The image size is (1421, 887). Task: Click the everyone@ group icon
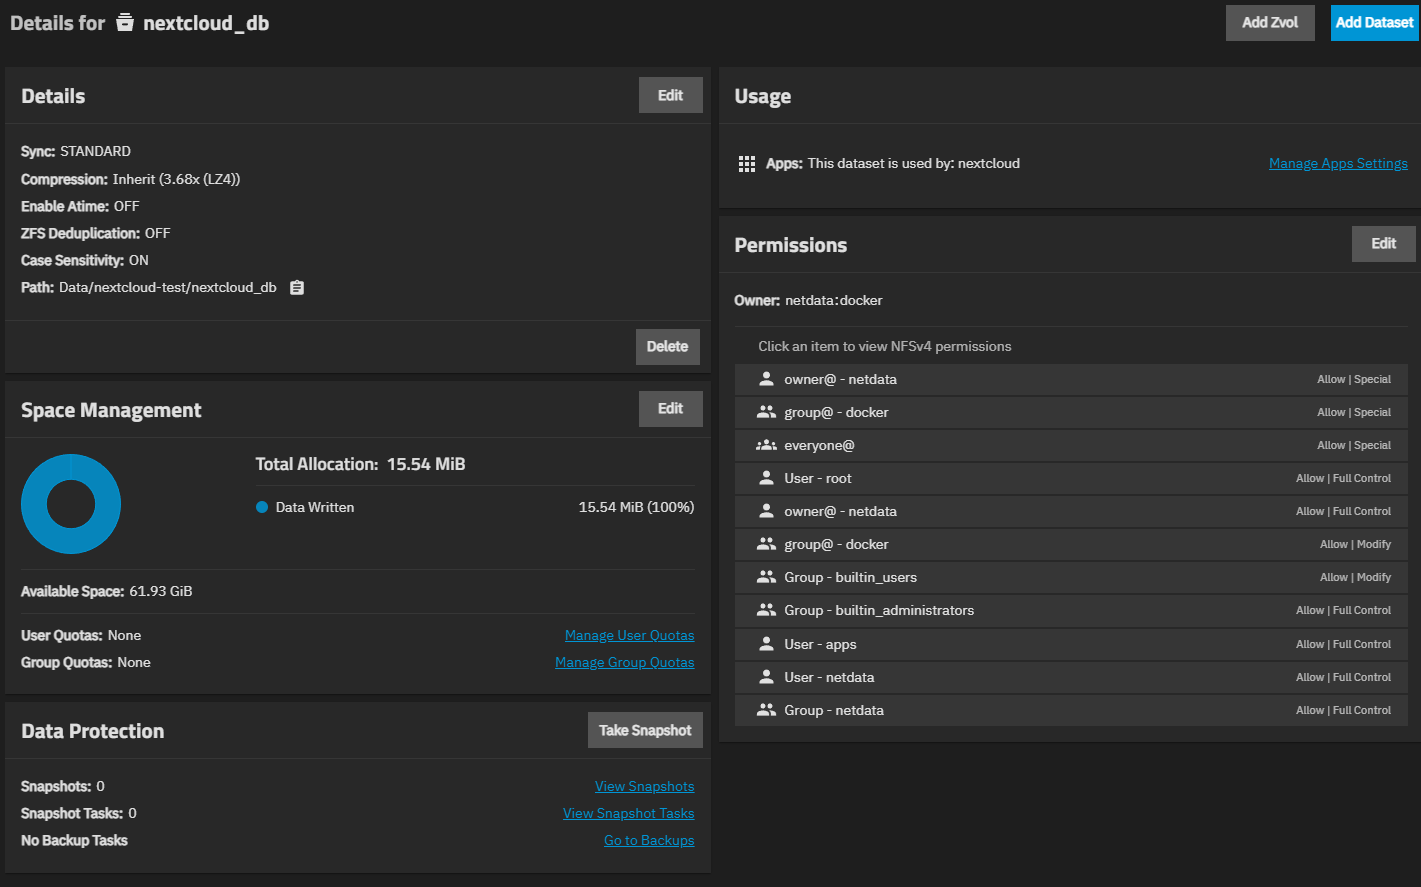pyautogui.click(x=766, y=445)
